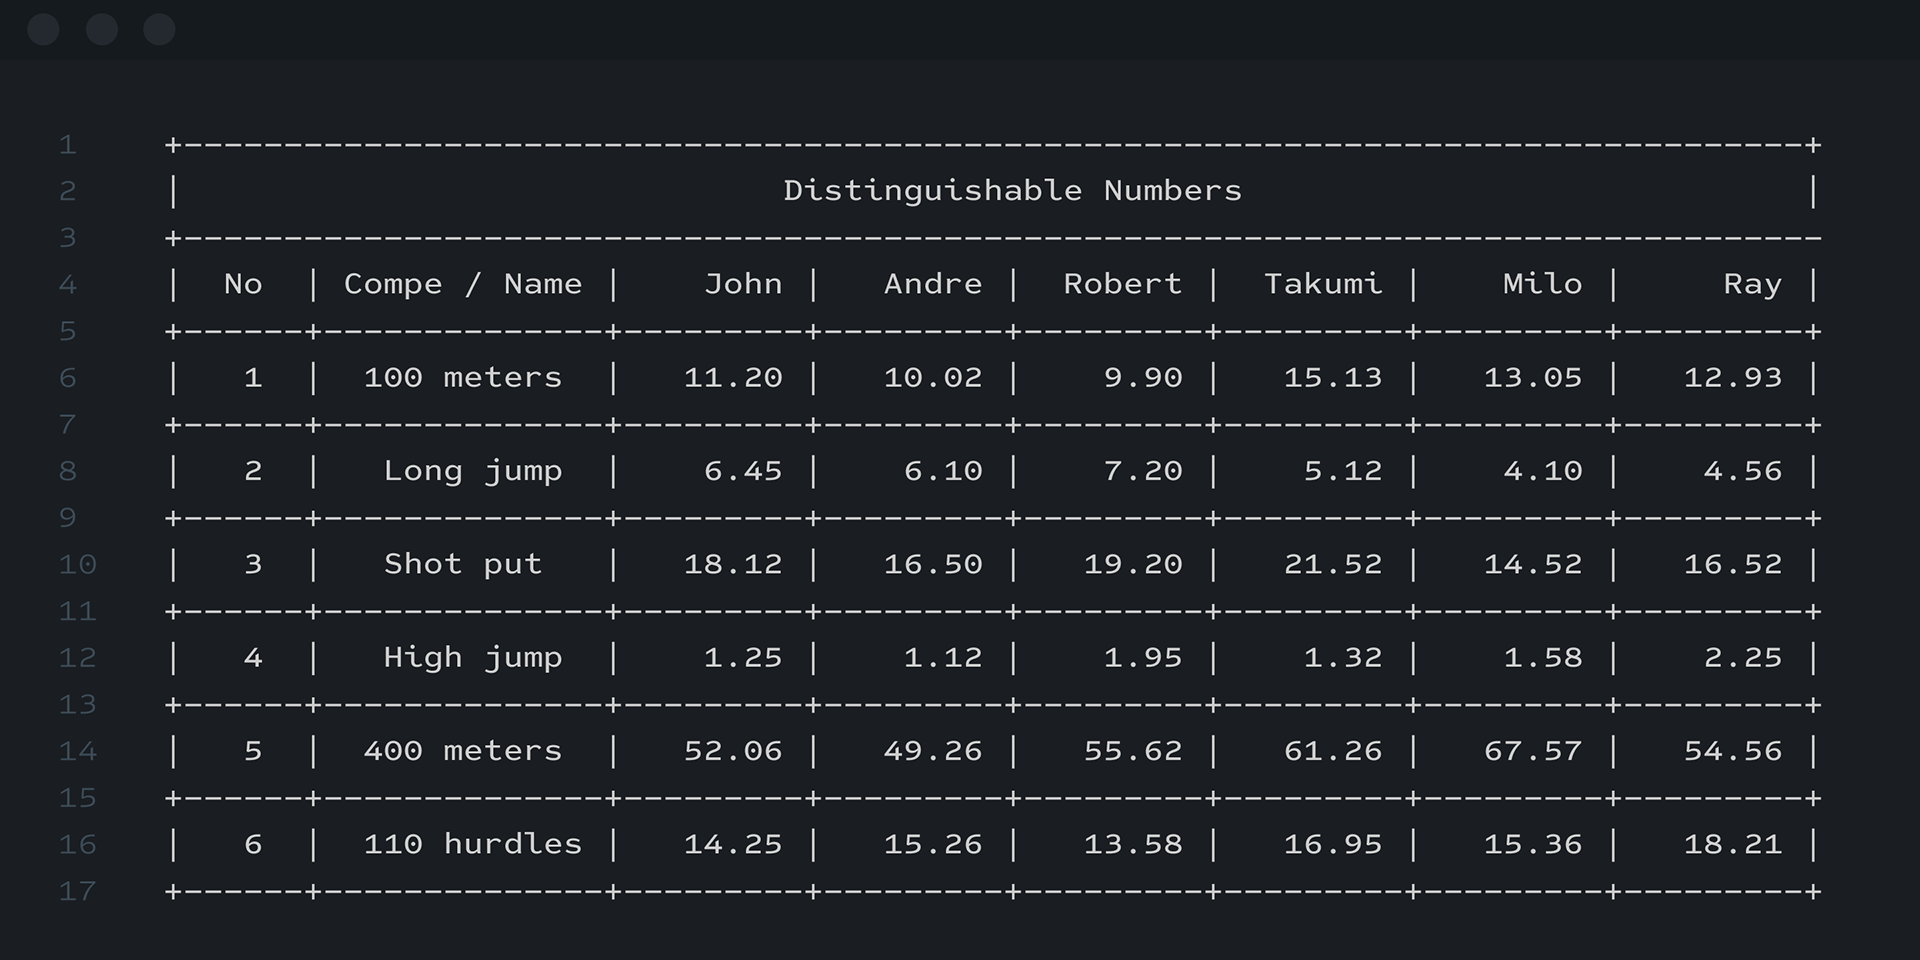
Task: Click the "Long jump" row label
Action: click(x=472, y=471)
